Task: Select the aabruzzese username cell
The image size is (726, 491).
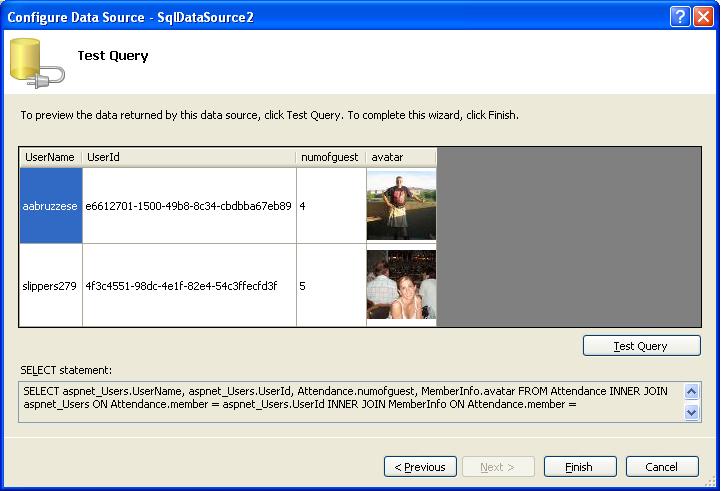Action: [x=51, y=206]
